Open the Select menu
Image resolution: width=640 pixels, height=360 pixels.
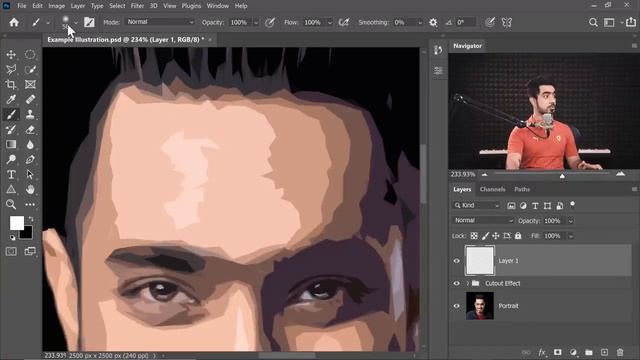(117, 6)
